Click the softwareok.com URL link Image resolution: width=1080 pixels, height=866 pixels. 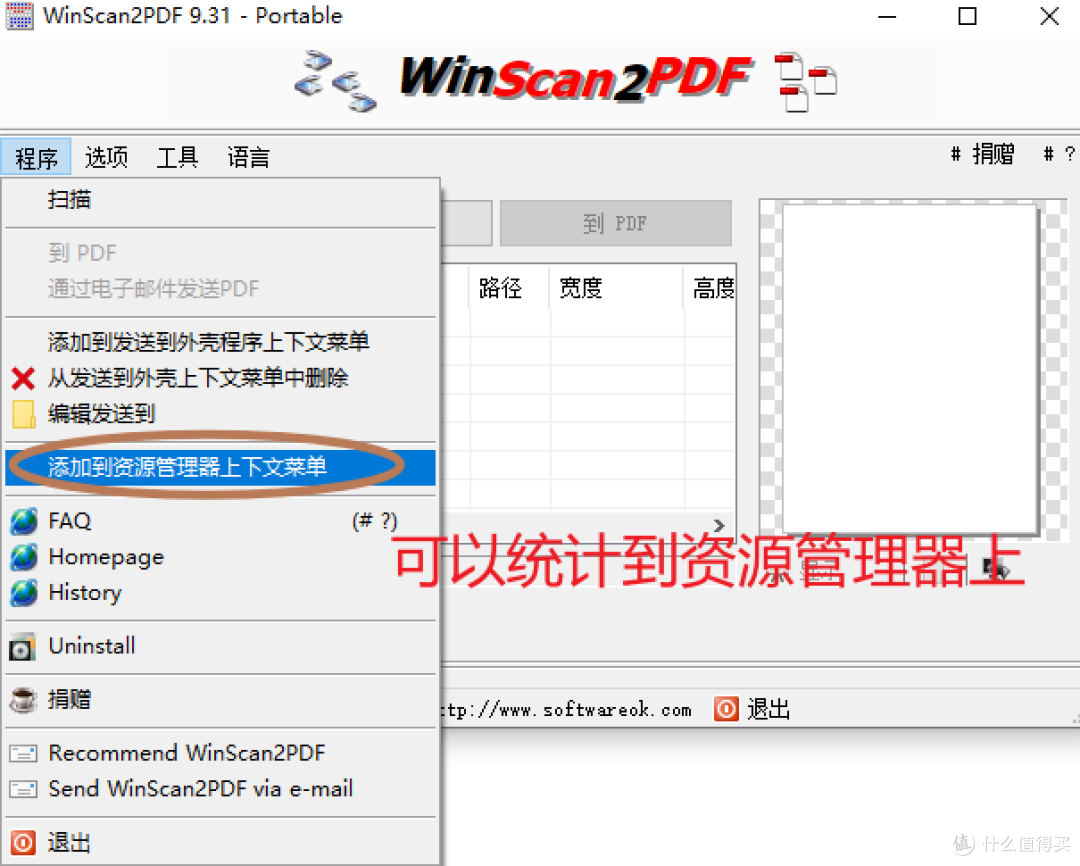coord(565,710)
